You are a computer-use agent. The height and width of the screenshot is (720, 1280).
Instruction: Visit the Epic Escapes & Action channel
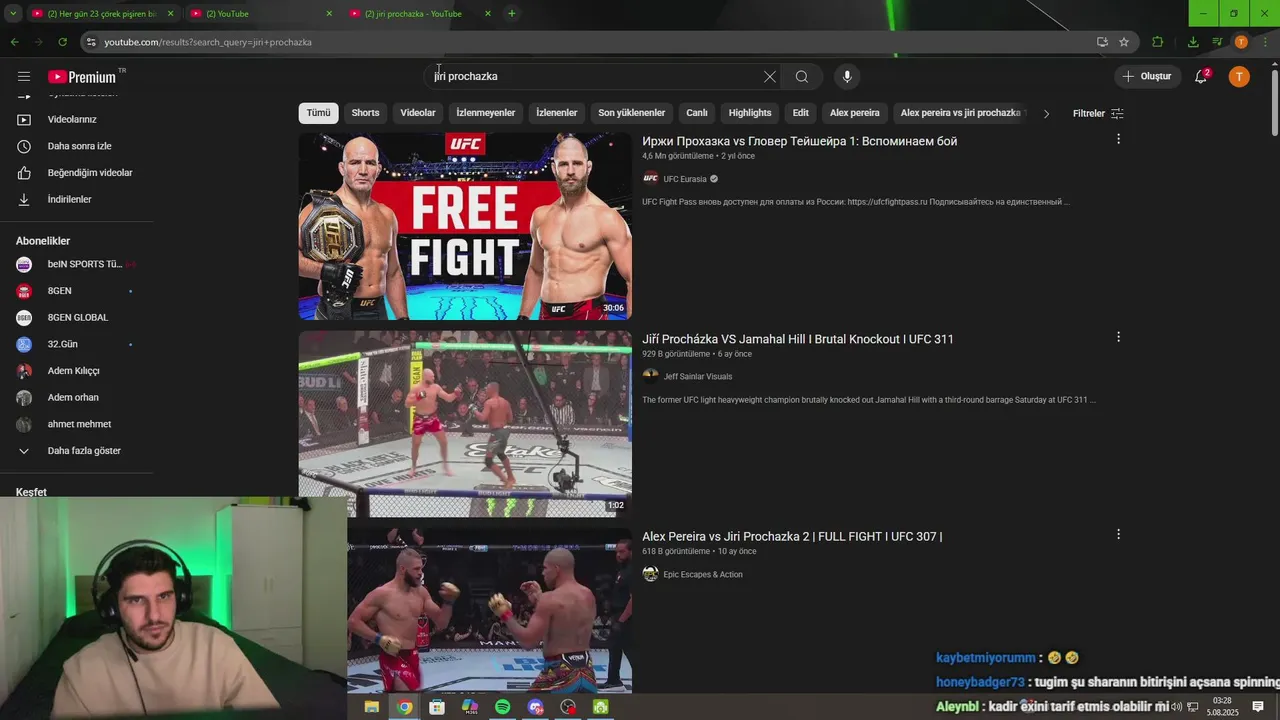coord(703,575)
